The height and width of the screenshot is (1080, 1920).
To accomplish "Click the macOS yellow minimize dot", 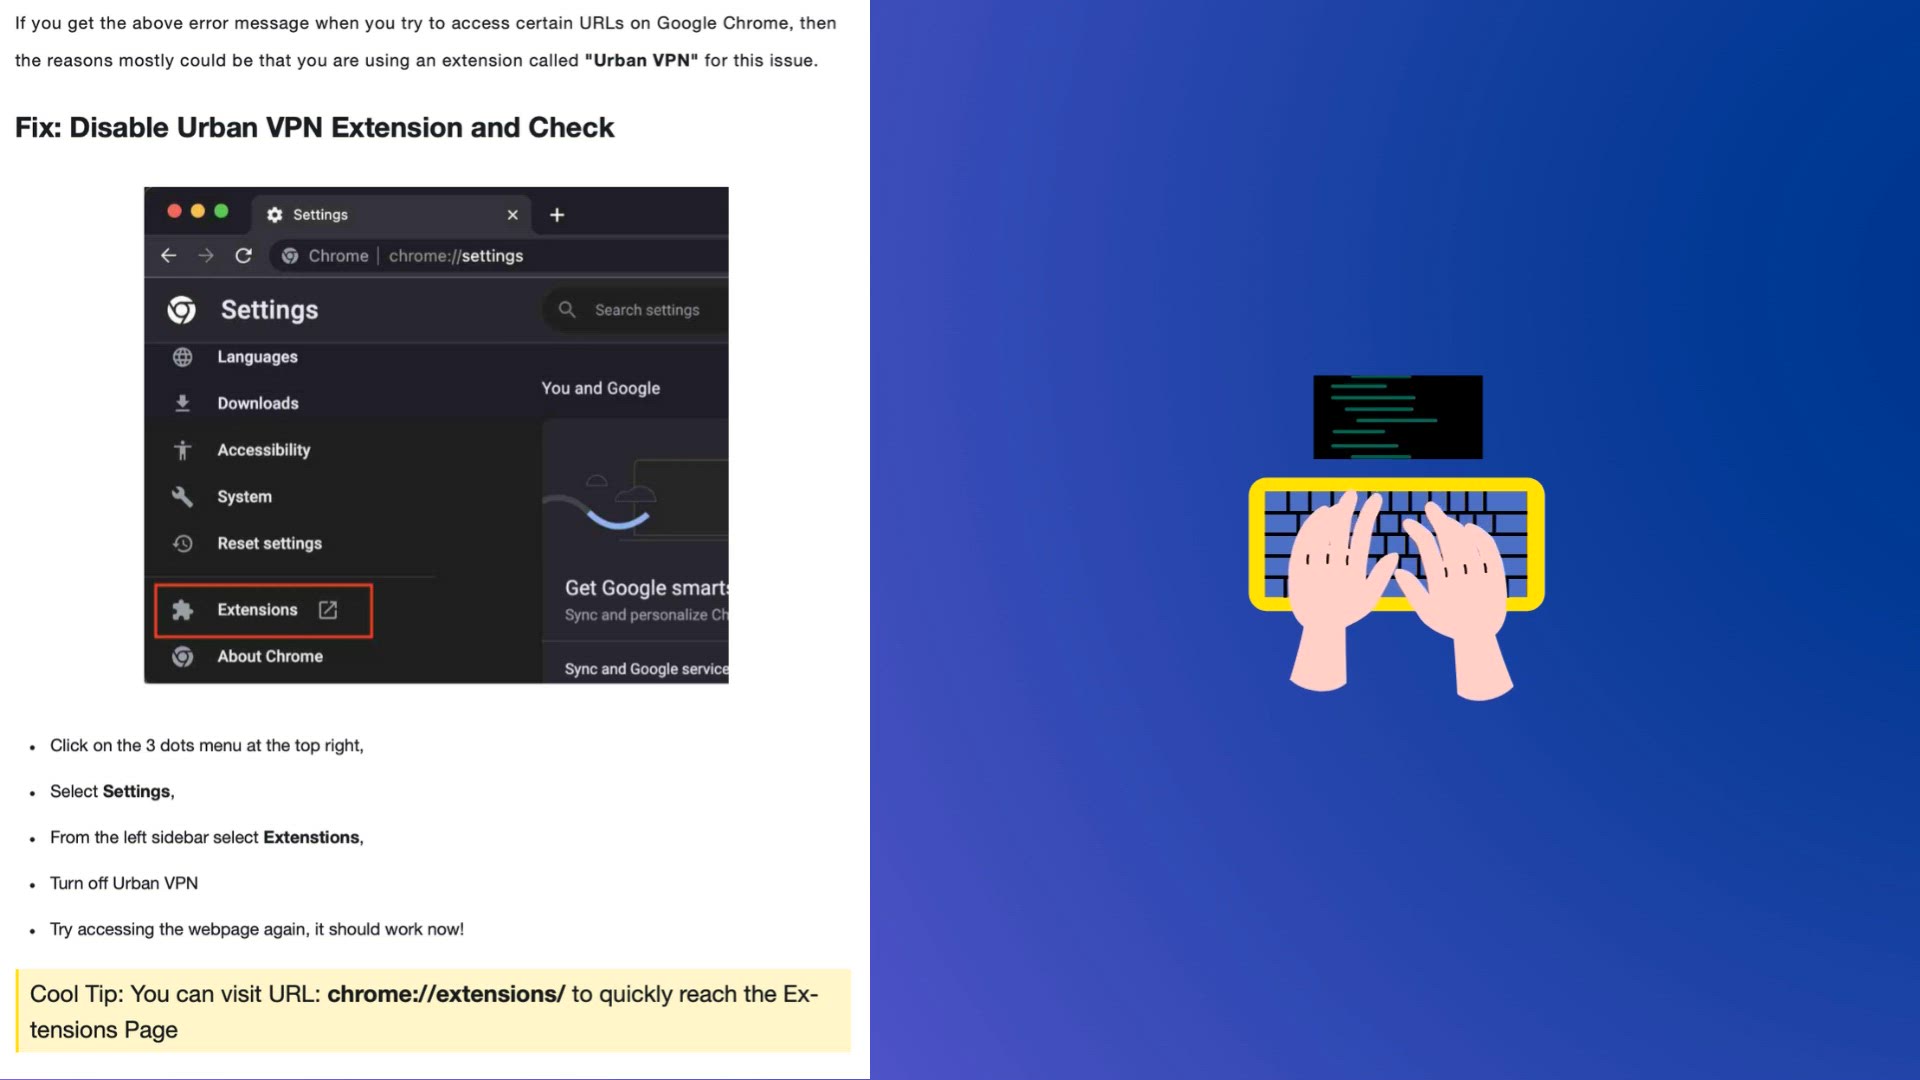I will point(198,211).
